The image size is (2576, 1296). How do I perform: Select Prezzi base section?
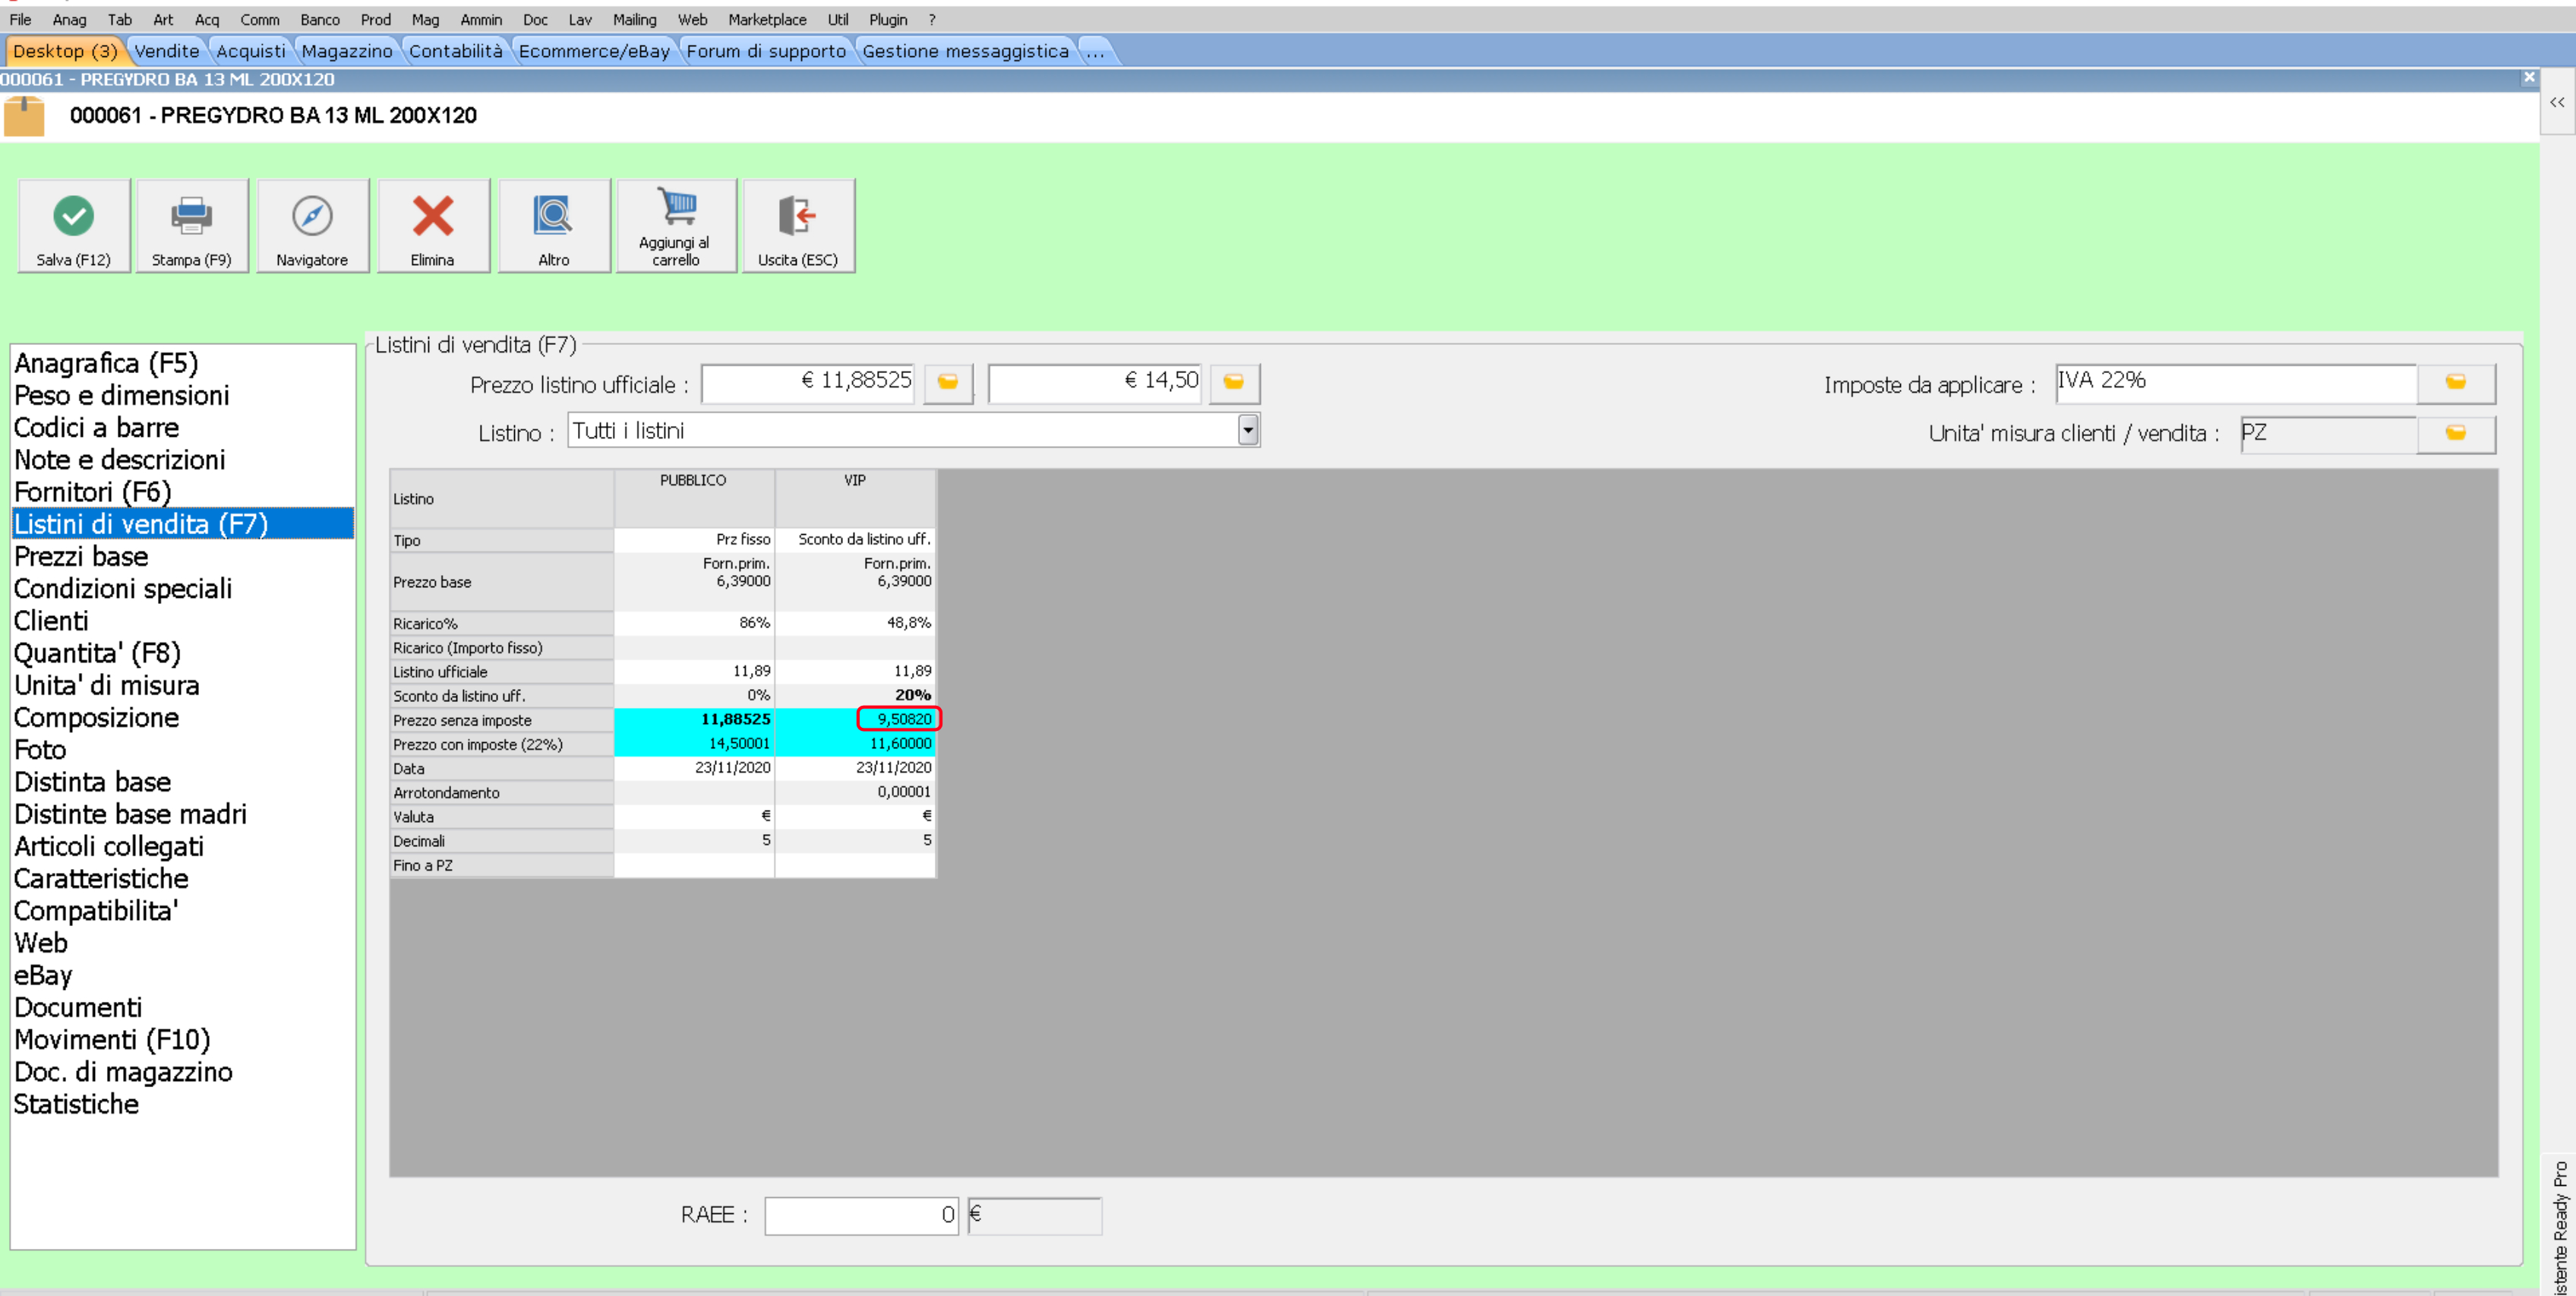click(183, 556)
